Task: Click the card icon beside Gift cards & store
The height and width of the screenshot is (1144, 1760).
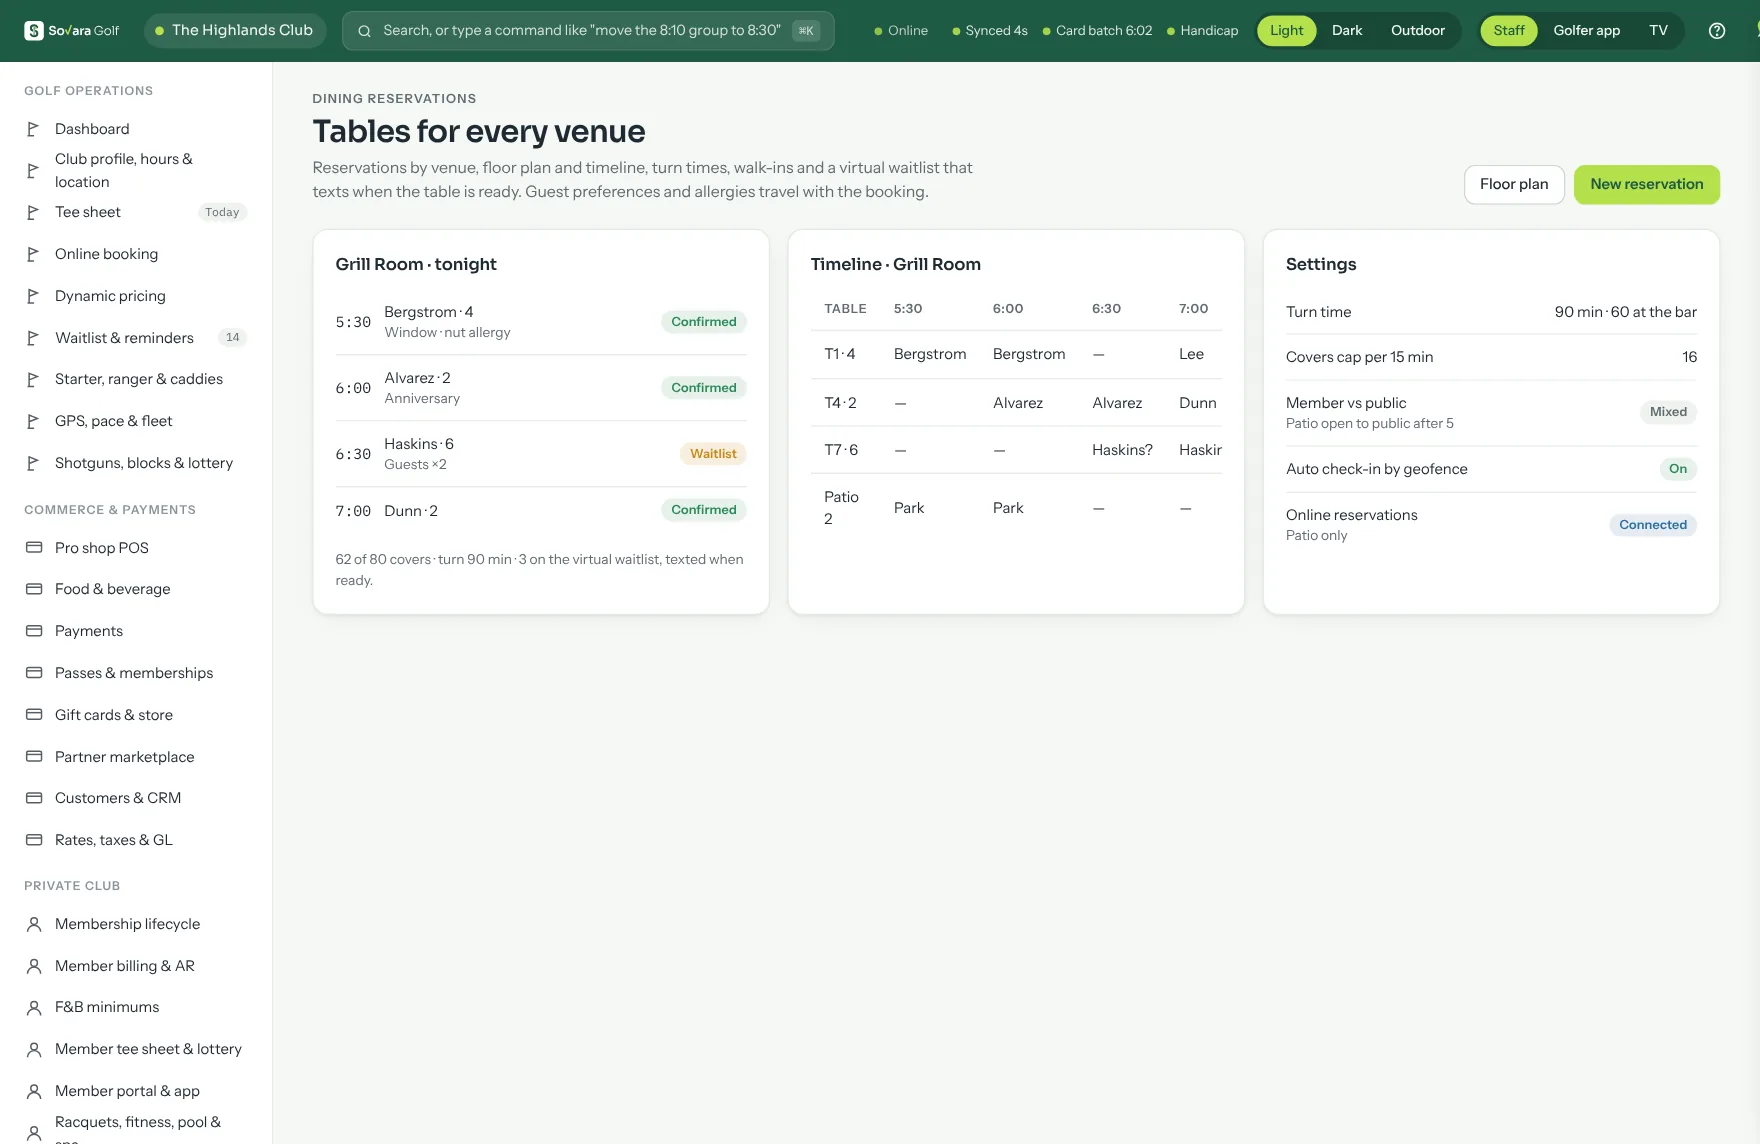Action: 34,715
